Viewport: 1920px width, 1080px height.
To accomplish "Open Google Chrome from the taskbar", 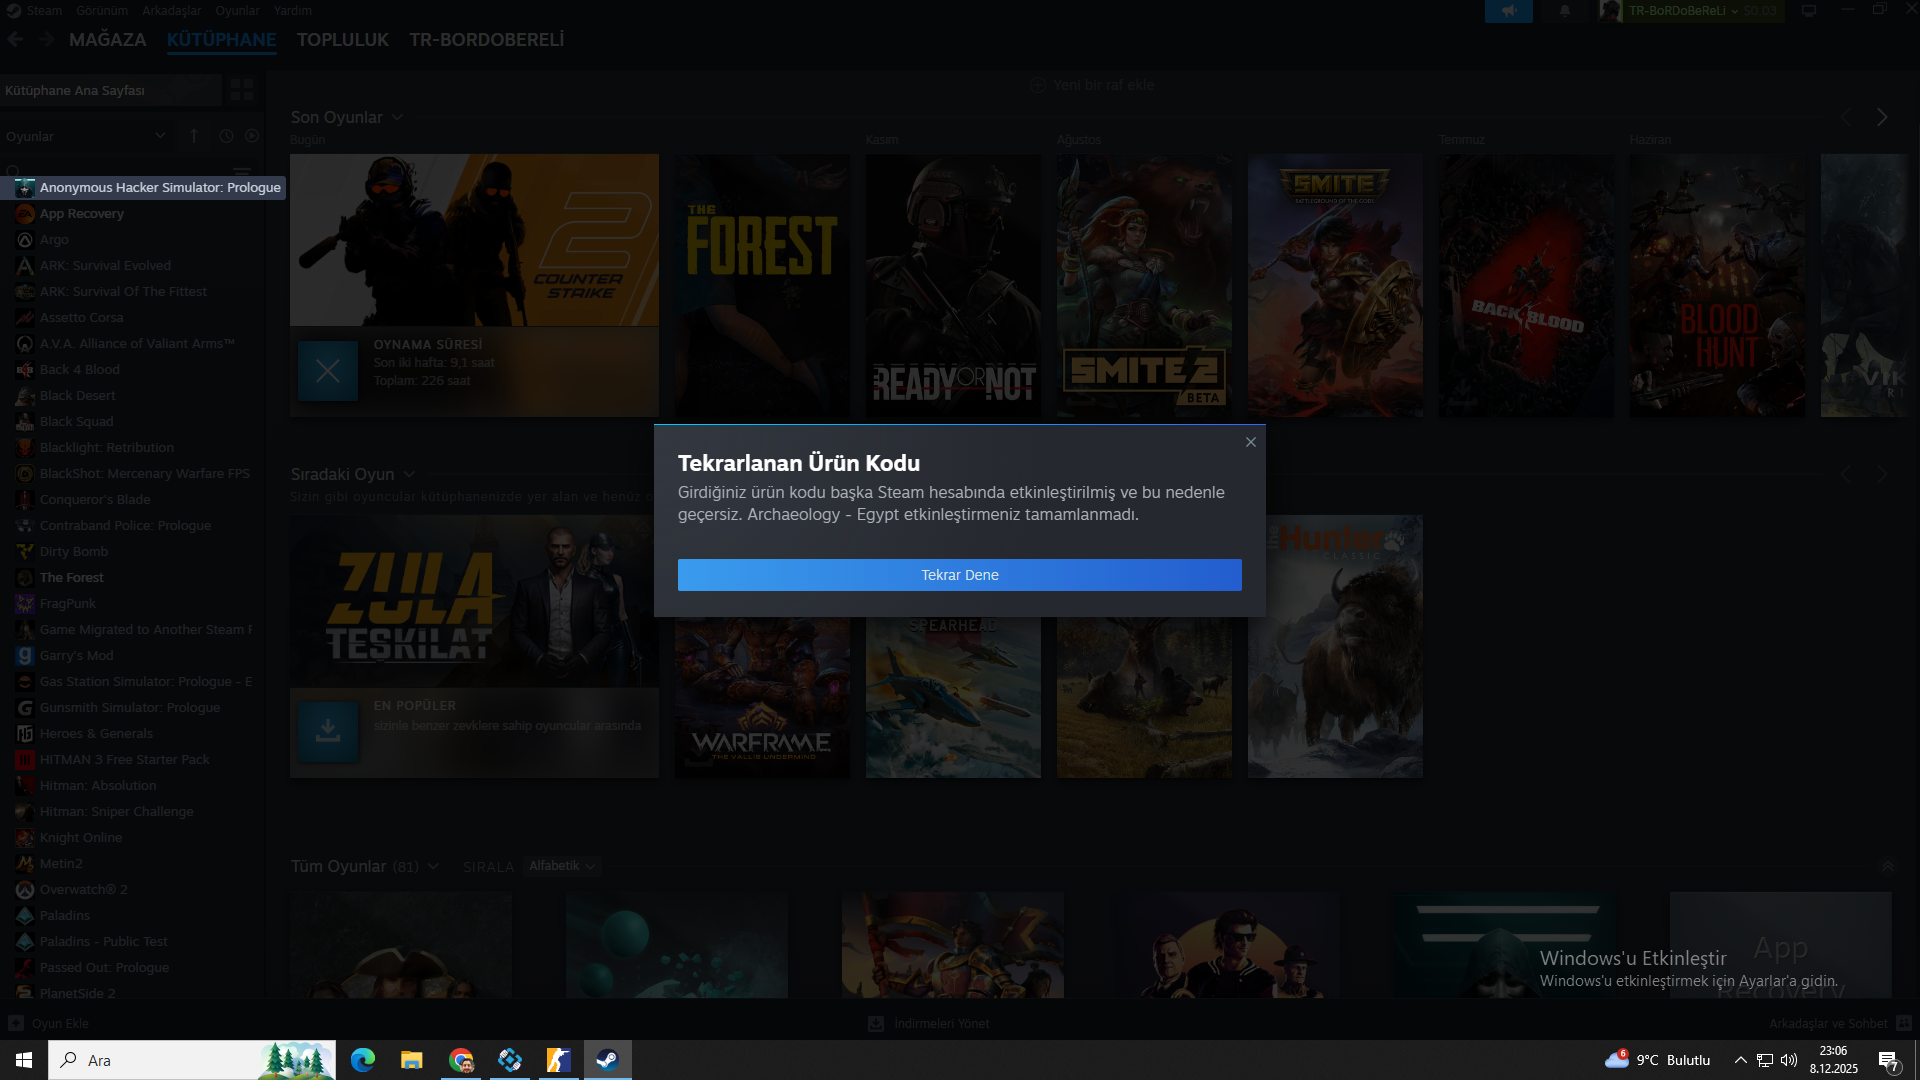I will tap(461, 1060).
